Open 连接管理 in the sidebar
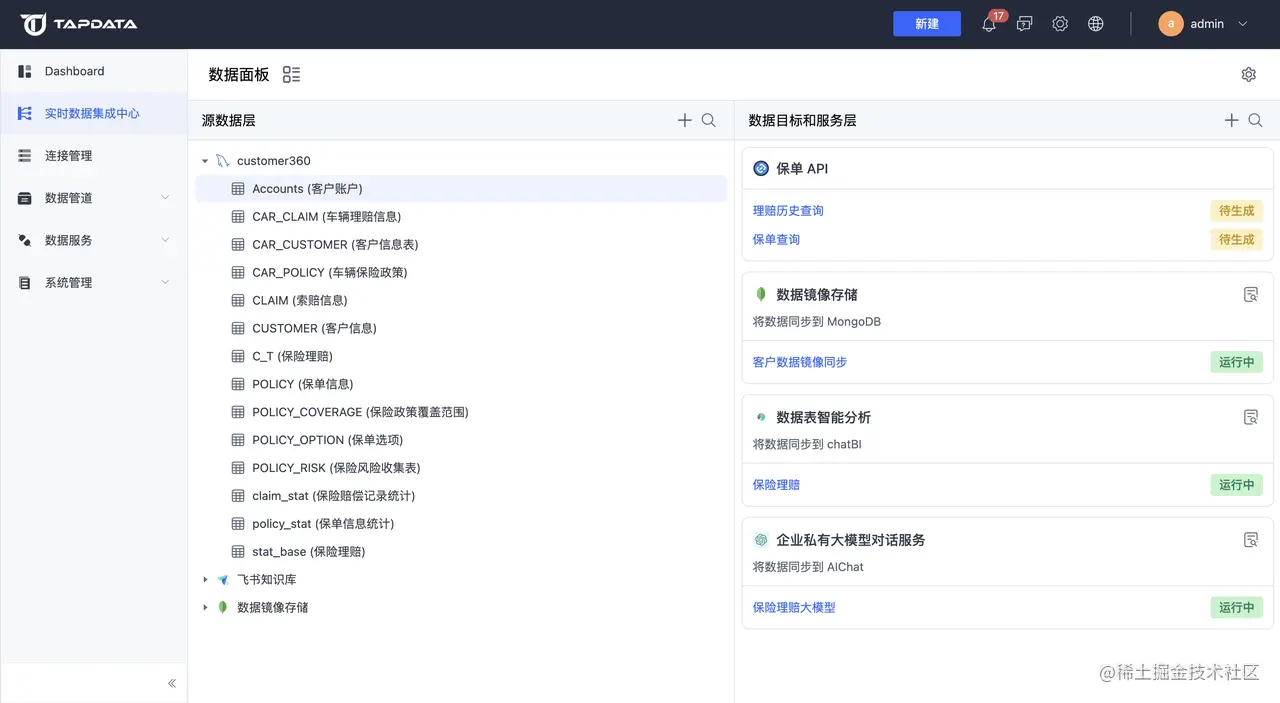Screen dimensions: 1280x703 (94, 156)
